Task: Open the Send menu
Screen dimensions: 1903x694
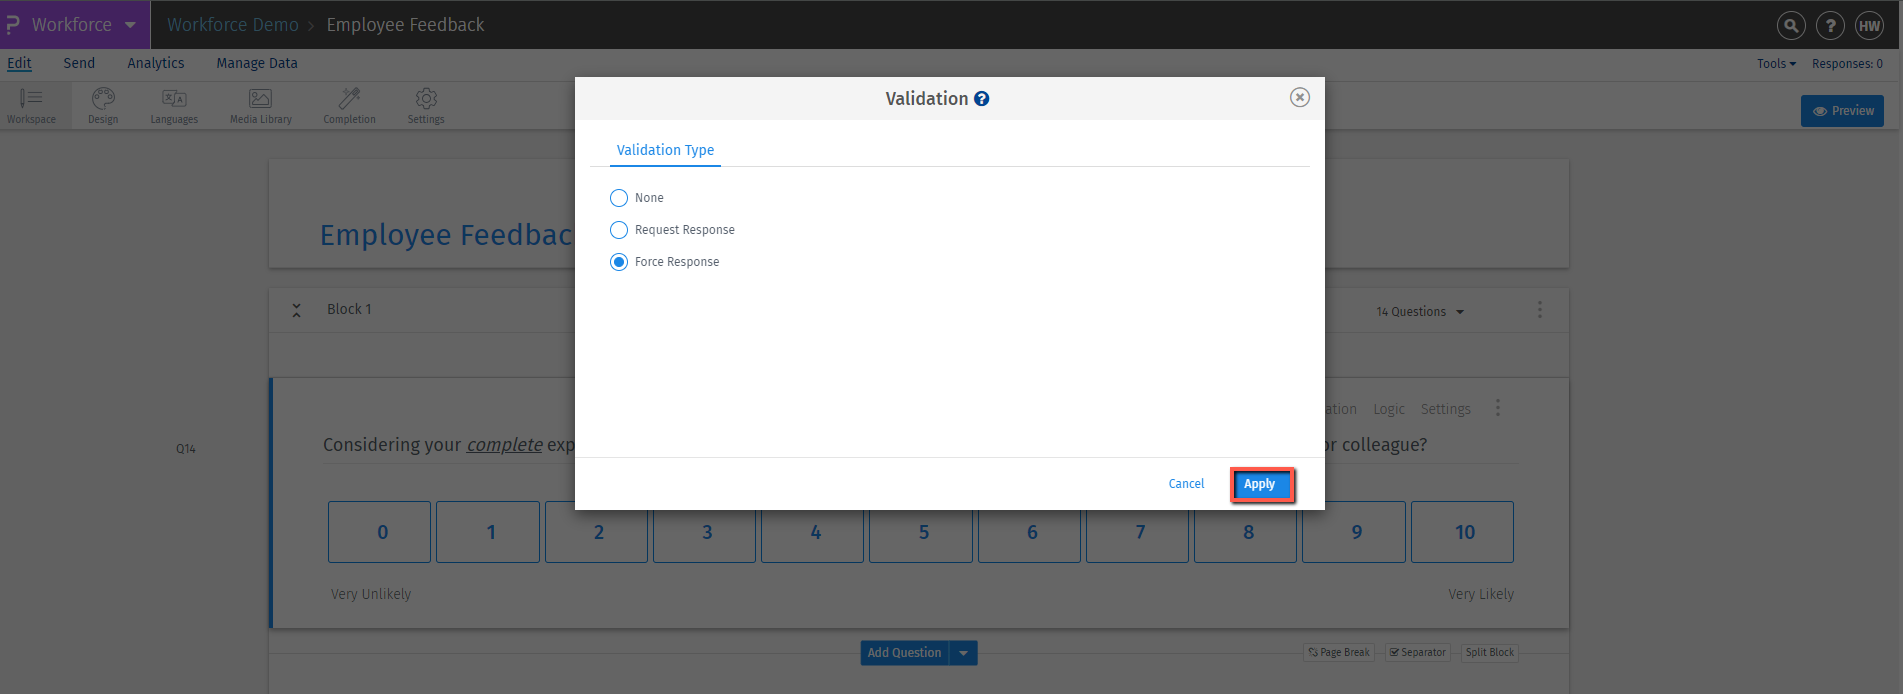Action: pos(79,63)
